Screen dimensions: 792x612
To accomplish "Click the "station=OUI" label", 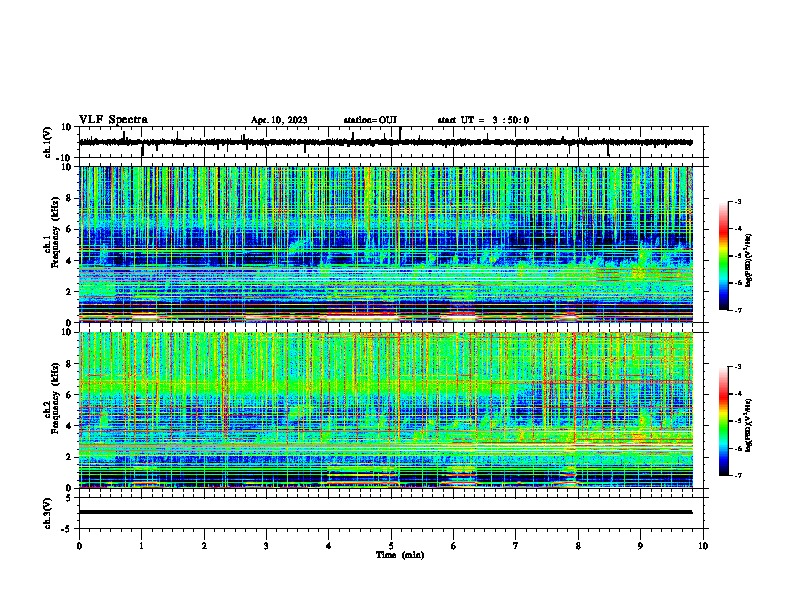I will (x=370, y=120).
